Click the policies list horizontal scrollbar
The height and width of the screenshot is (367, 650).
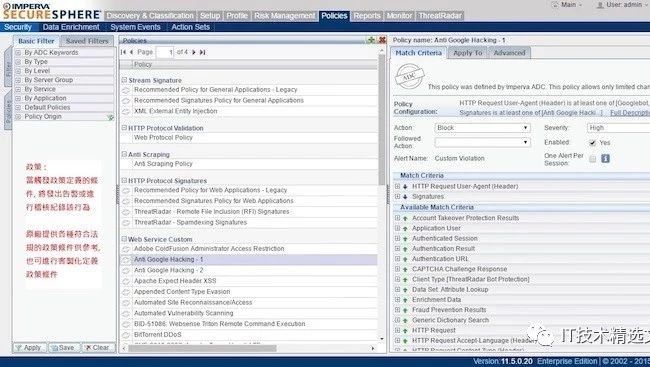(202, 348)
